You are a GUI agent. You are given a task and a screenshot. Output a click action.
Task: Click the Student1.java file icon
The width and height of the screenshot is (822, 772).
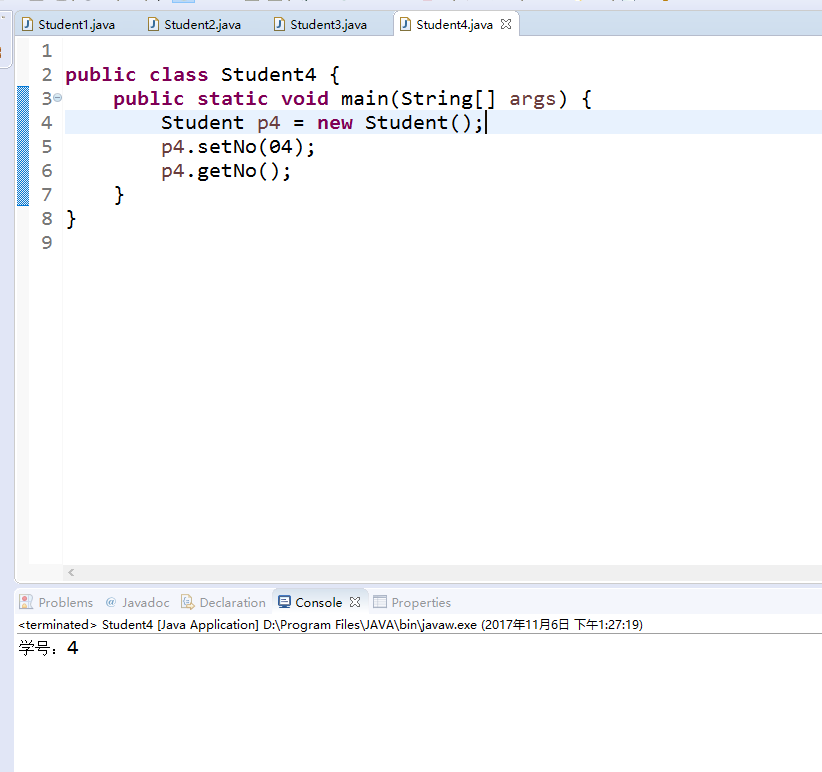point(28,24)
